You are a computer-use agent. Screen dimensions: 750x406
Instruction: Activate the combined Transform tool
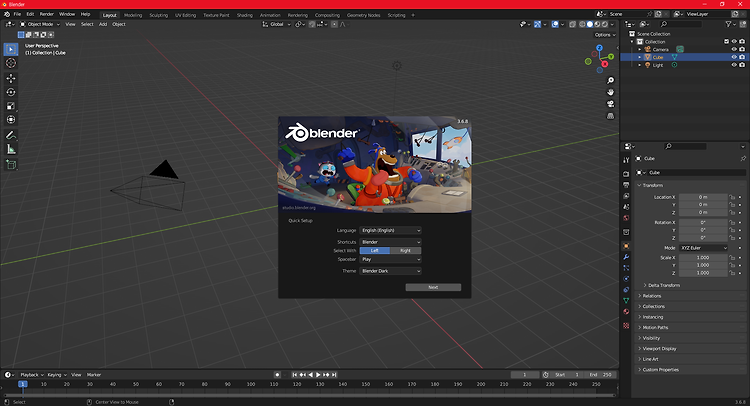pos(11,120)
